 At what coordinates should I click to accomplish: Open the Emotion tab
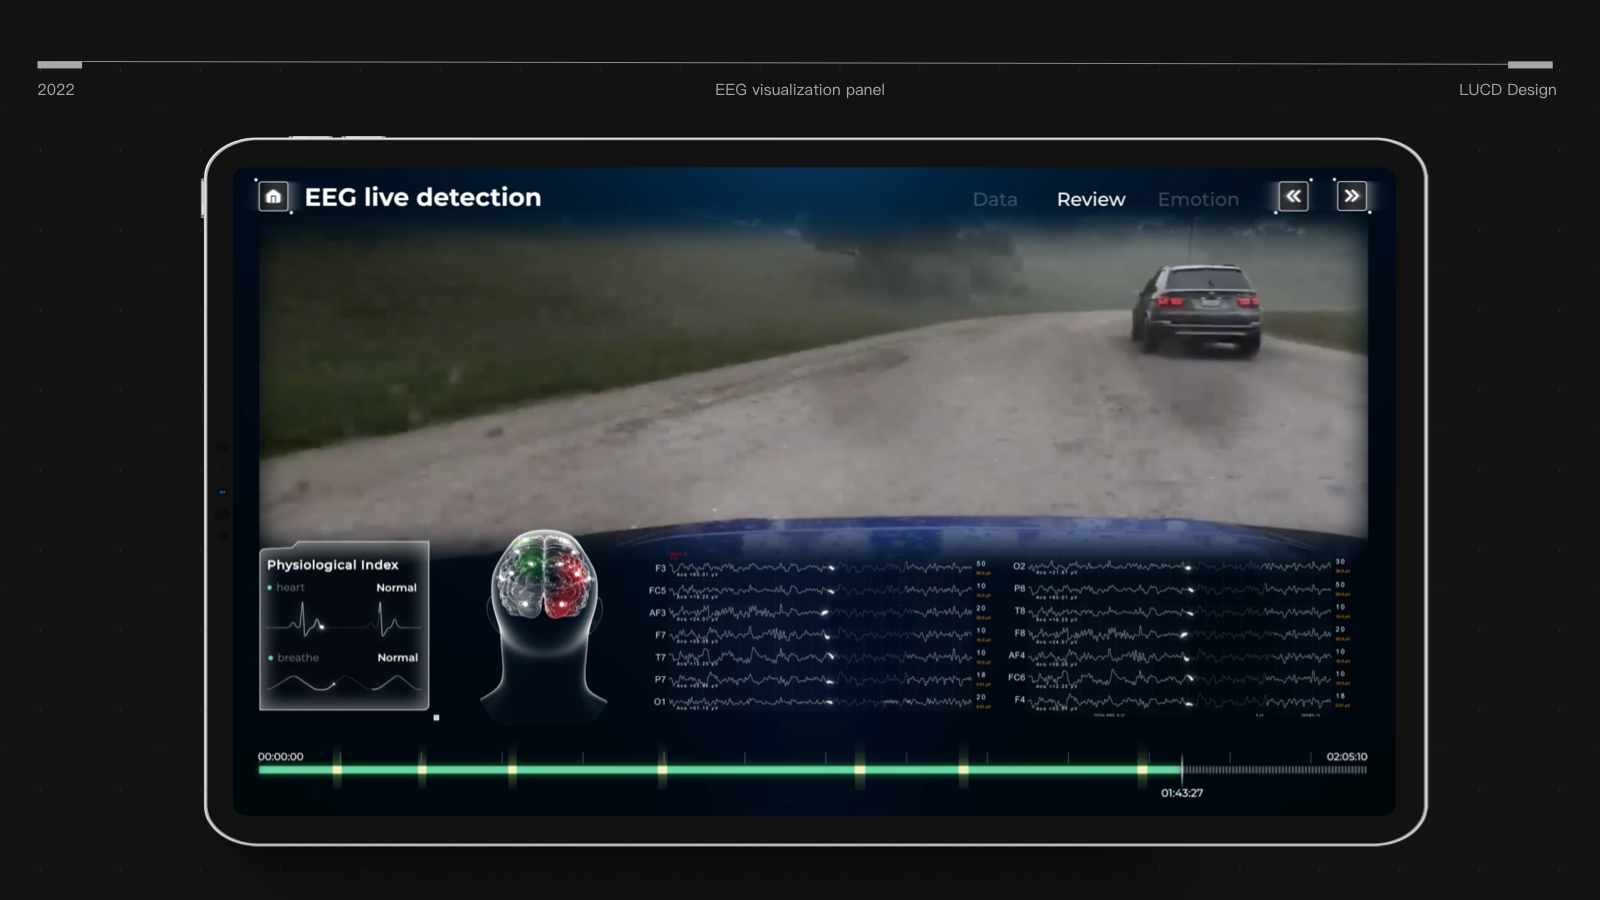1198,199
